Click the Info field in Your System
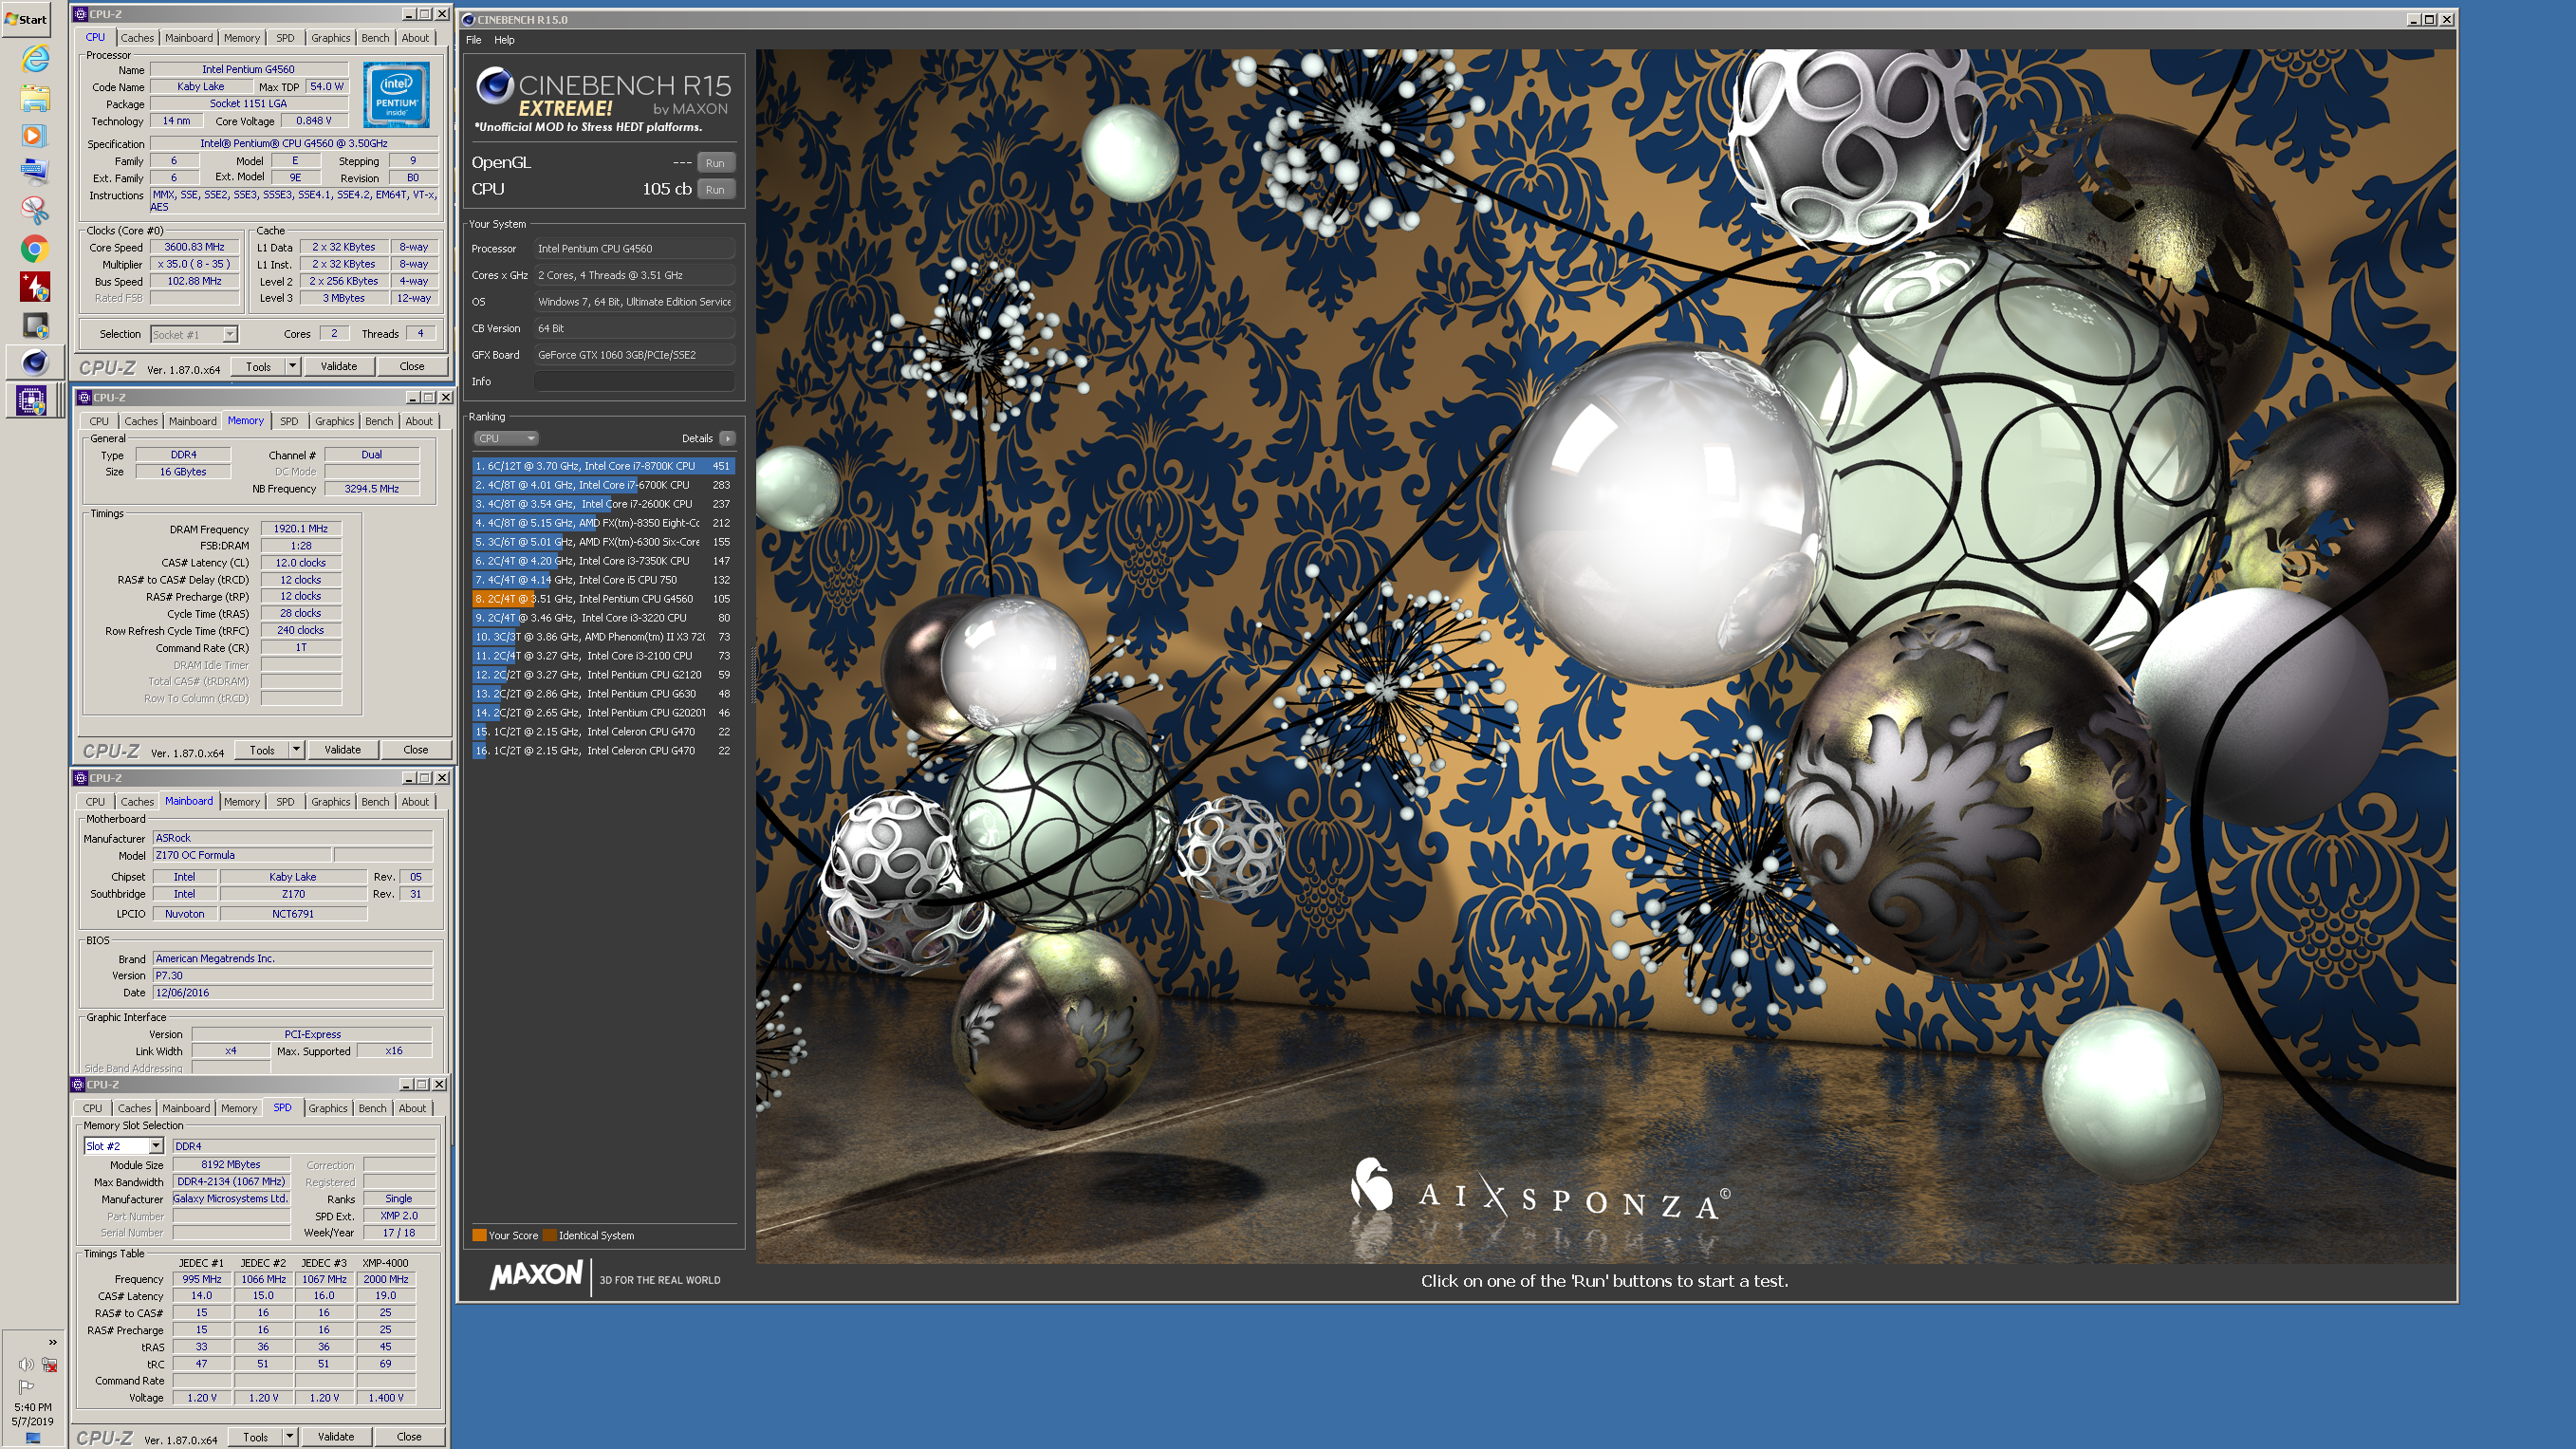 point(634,381)
